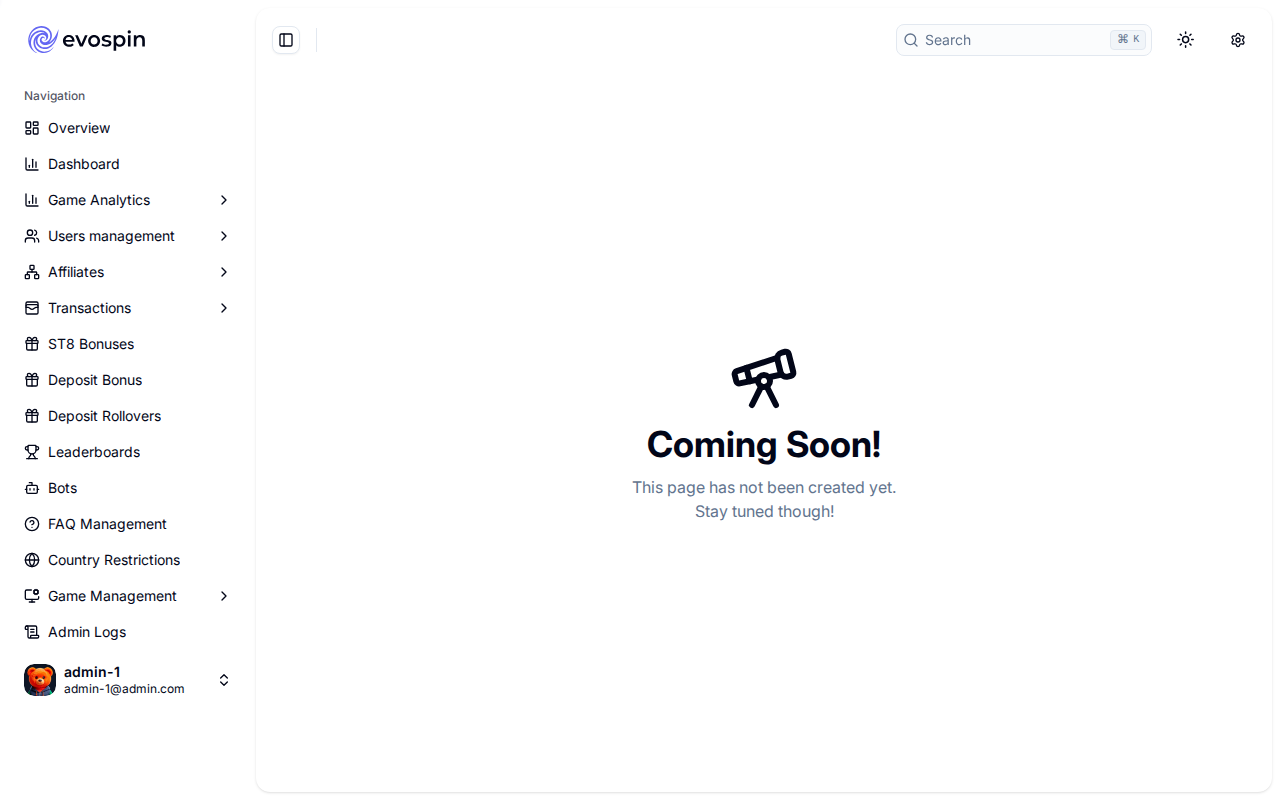The height and width of the screenshot is (800, 1280).
Task: Select the ST8 Bonuses menu item
Action: click(x=128, y=344)
